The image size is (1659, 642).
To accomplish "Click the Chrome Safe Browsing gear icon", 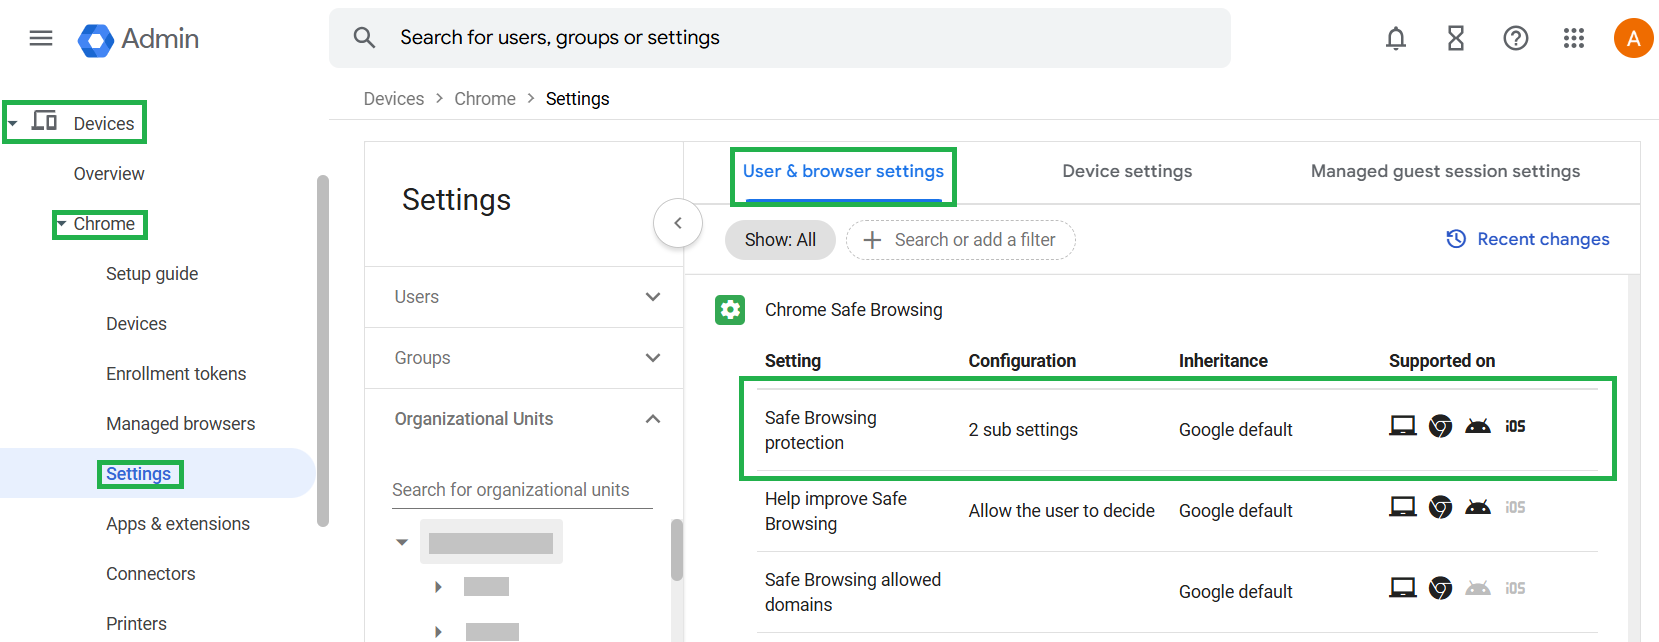I will [730, 310].
